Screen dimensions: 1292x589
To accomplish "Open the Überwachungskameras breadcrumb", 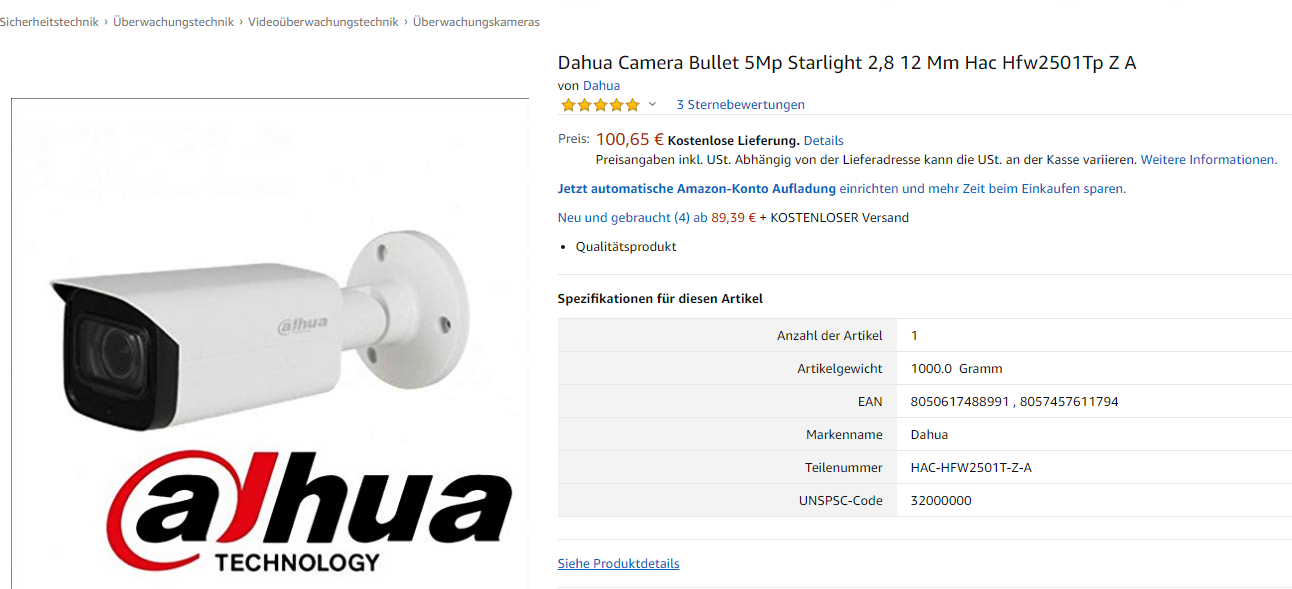I will pos(476,22).
